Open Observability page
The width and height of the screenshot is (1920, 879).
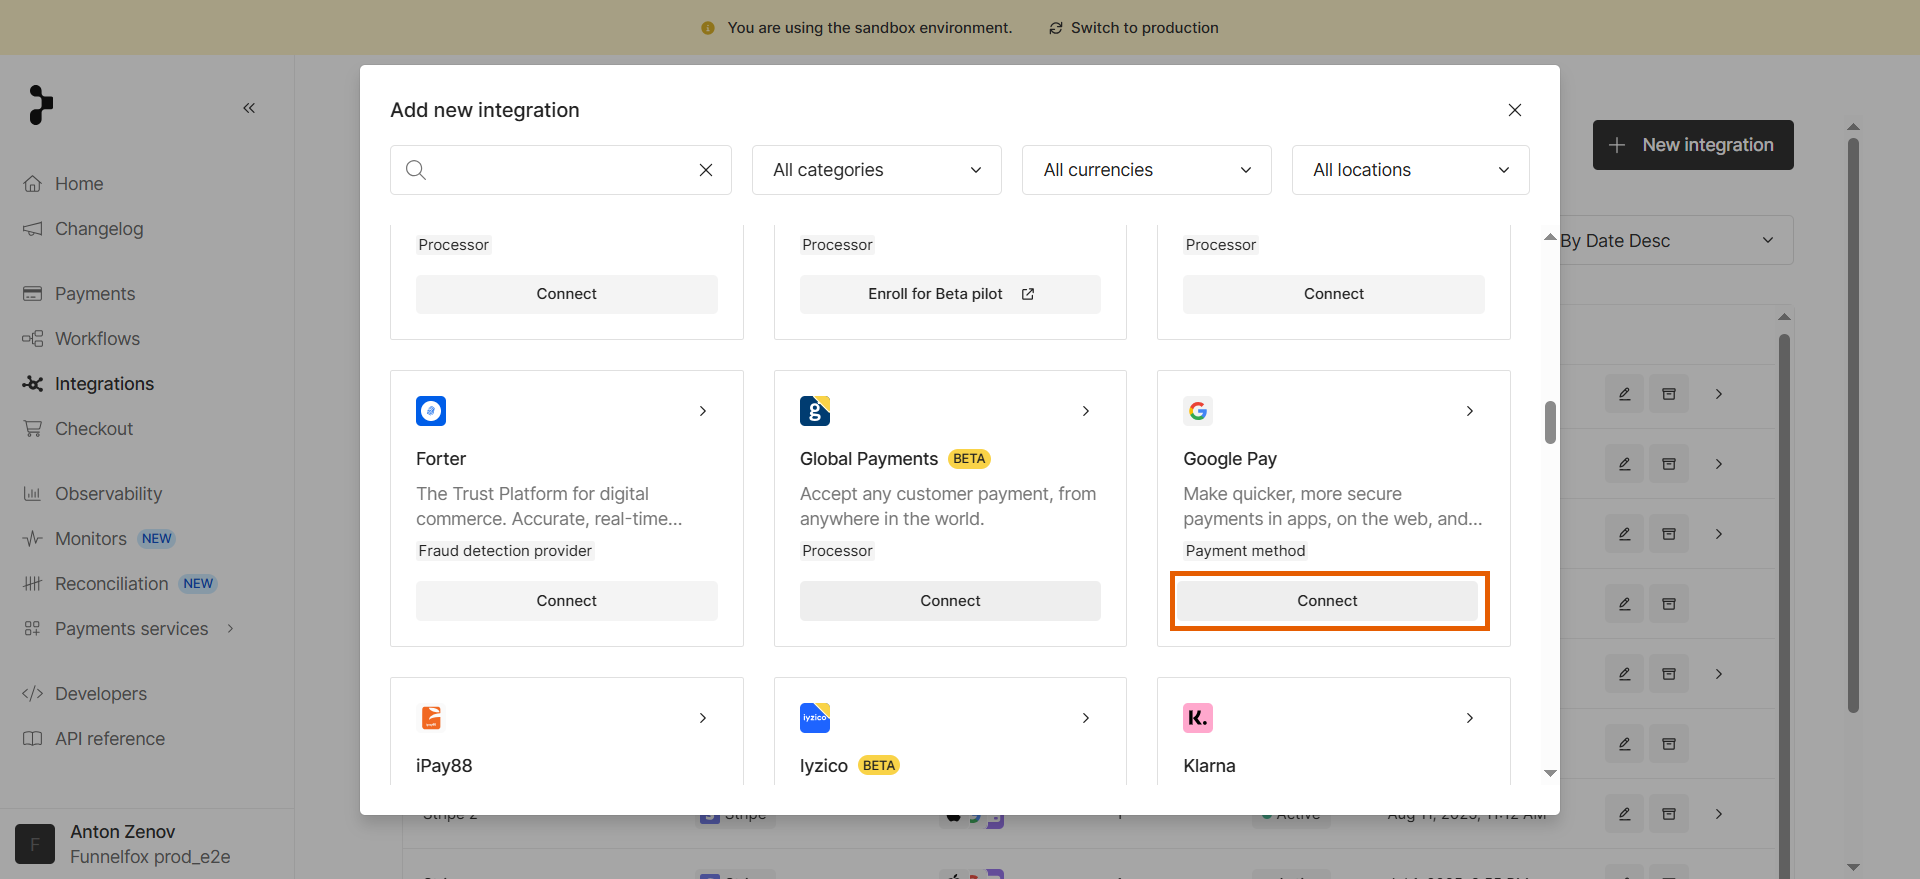[x=108, y=494]
